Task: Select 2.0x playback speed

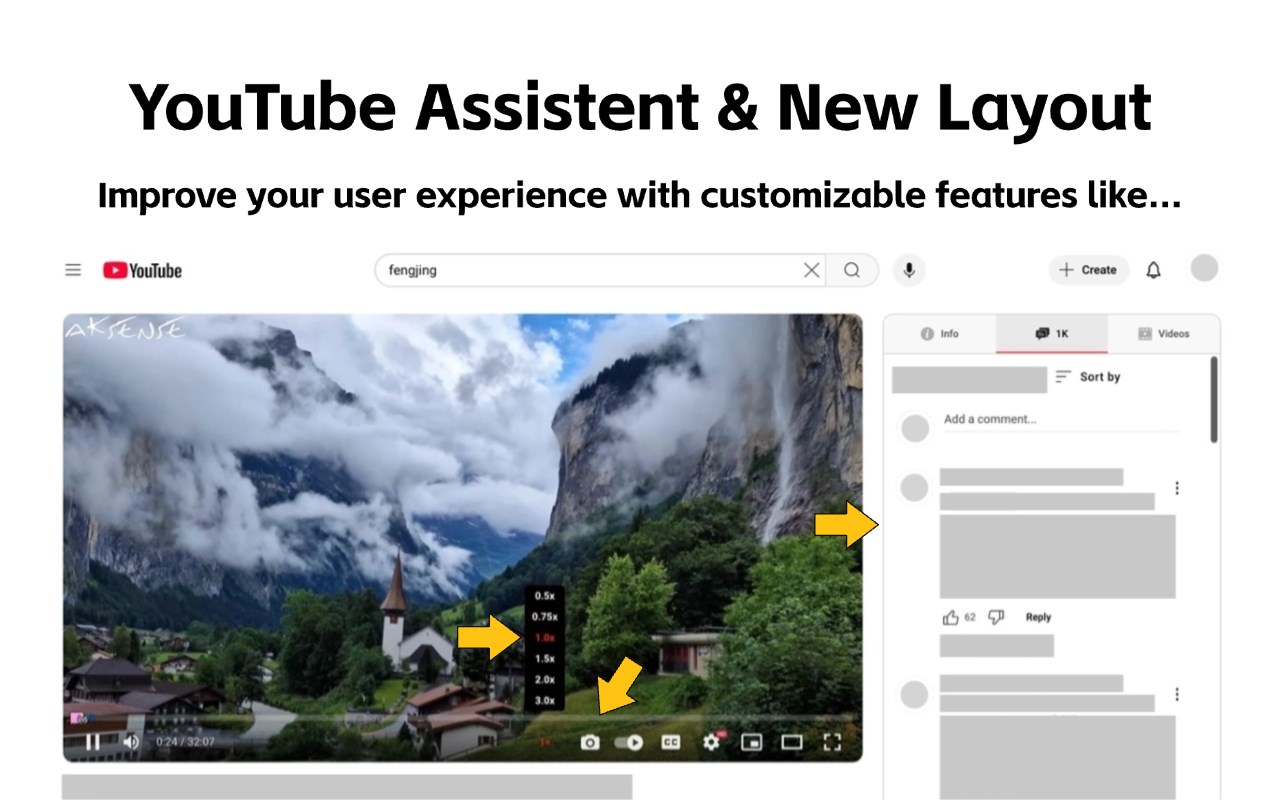Action: (545, 678)
